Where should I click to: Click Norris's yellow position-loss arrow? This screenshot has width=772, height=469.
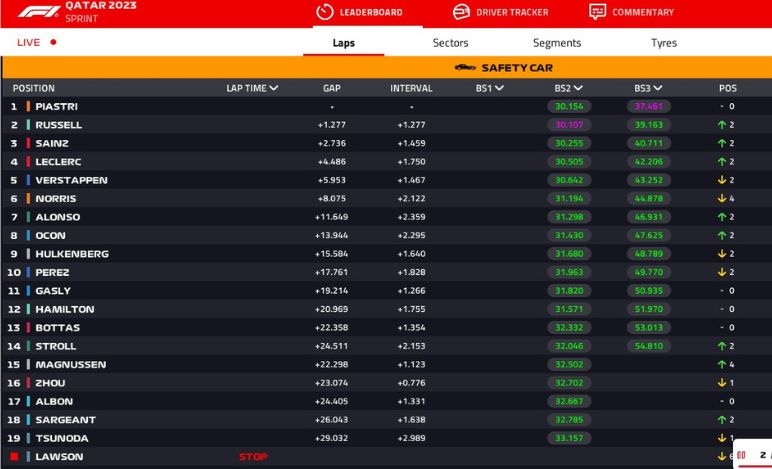720,199
